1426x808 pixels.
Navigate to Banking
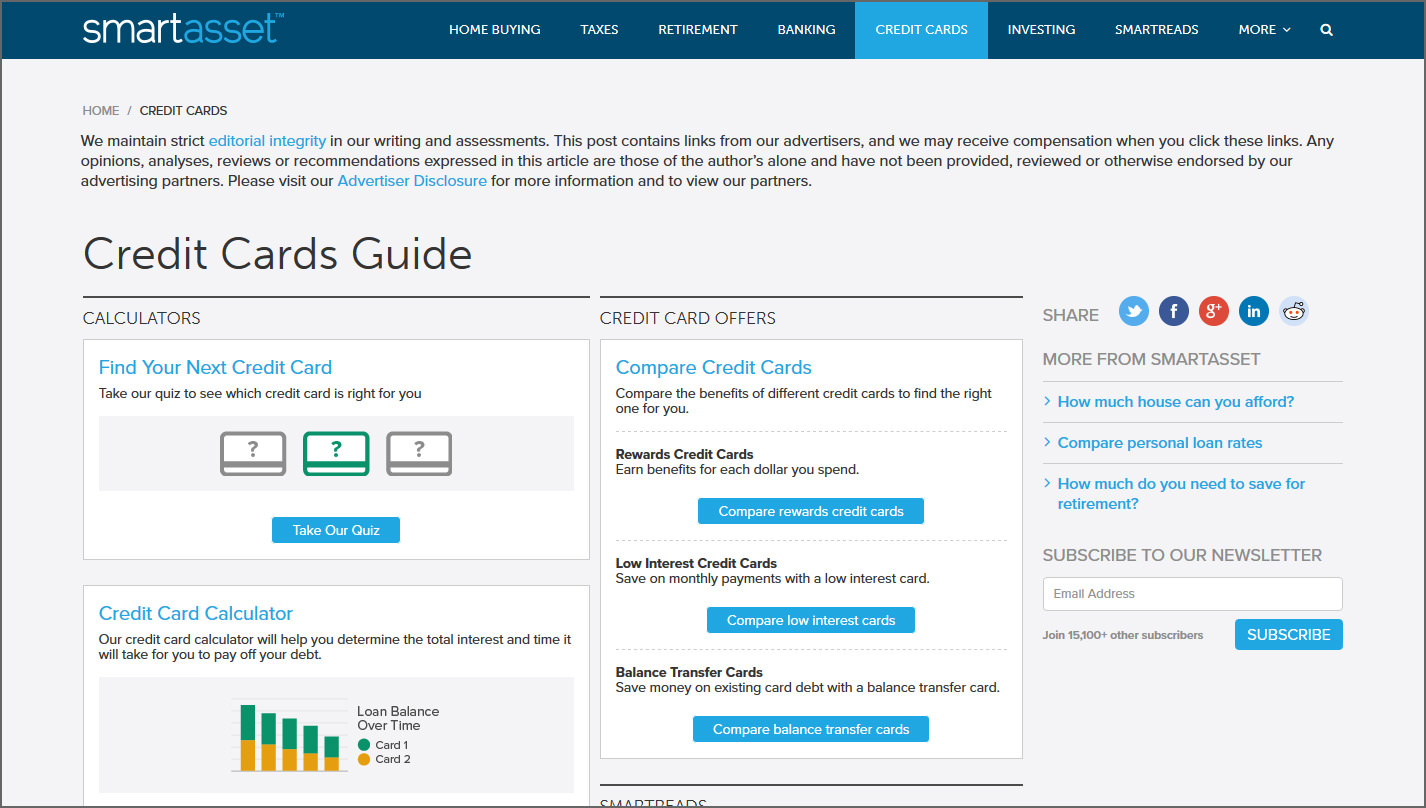tap(806, 30)
